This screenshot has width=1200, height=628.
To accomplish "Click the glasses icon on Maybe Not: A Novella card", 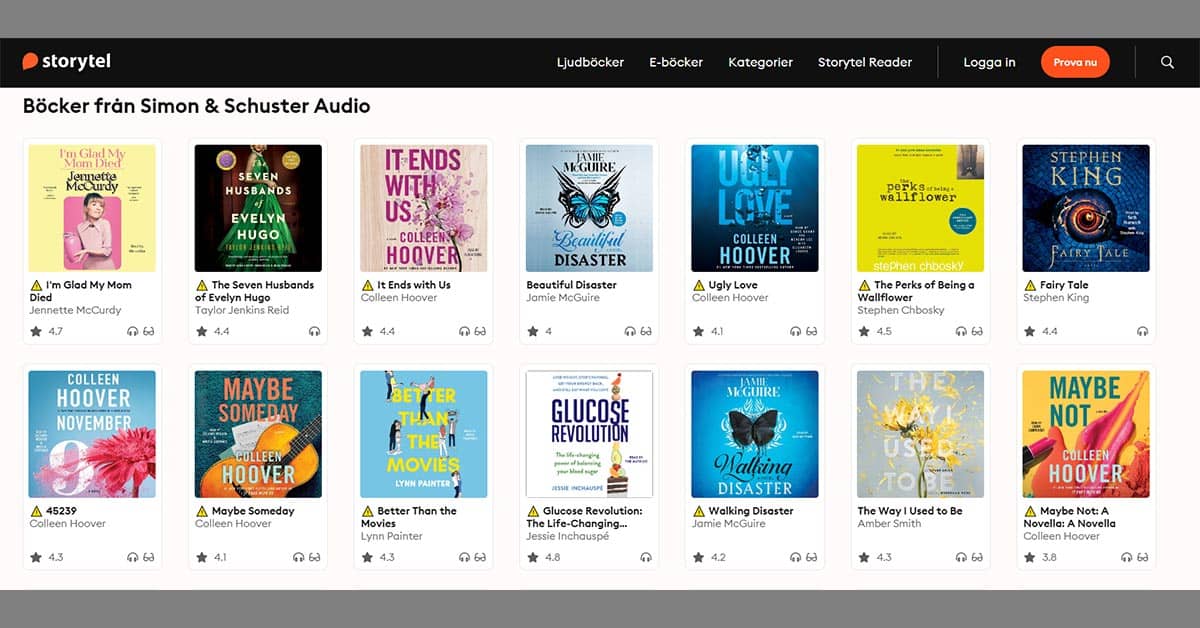I will [x=1143, y=557].
